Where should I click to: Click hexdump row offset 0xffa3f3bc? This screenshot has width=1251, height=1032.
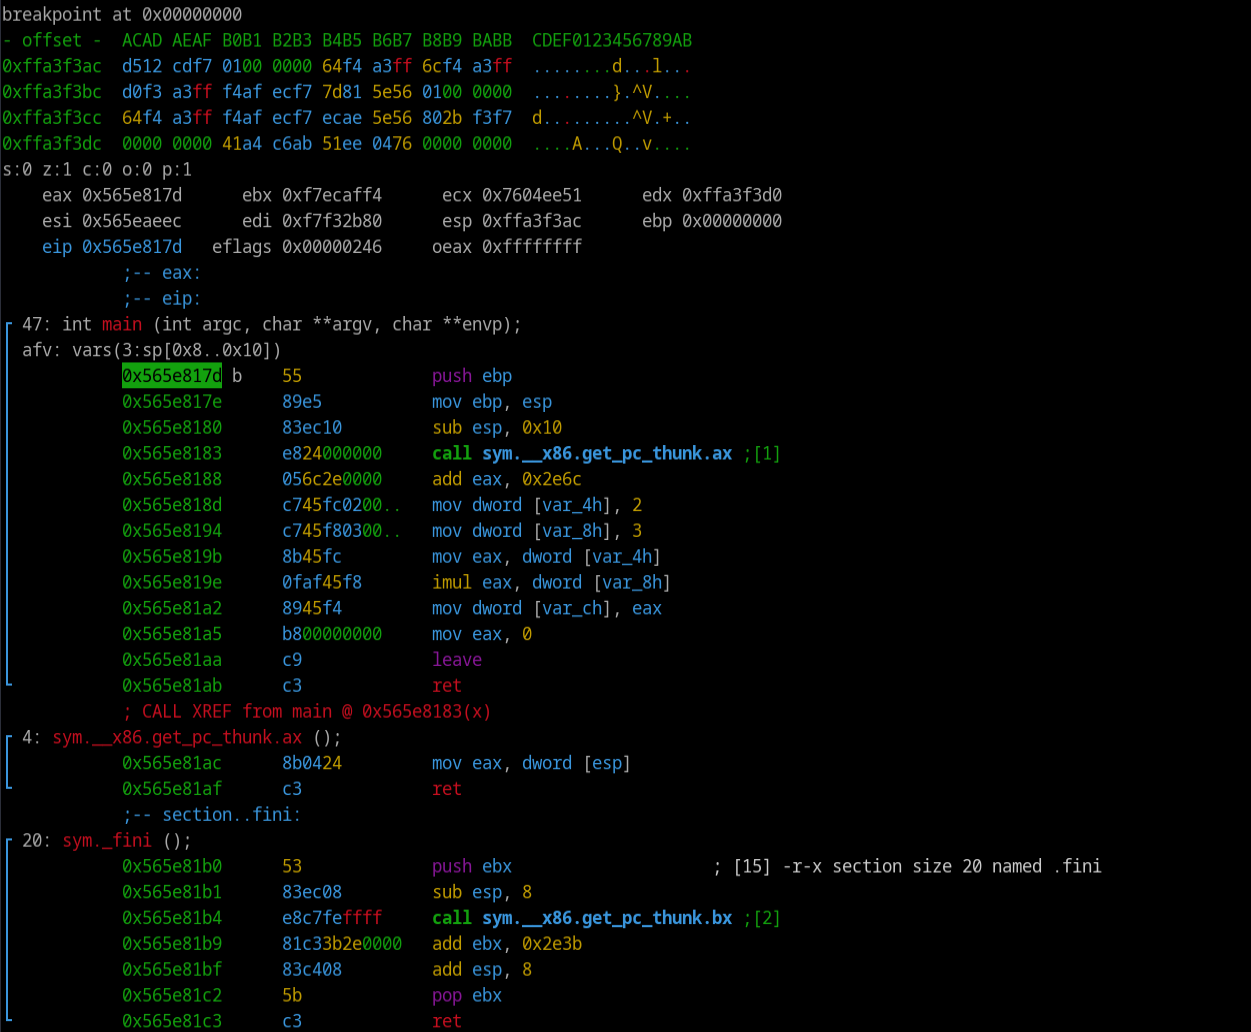click(51, 92)
